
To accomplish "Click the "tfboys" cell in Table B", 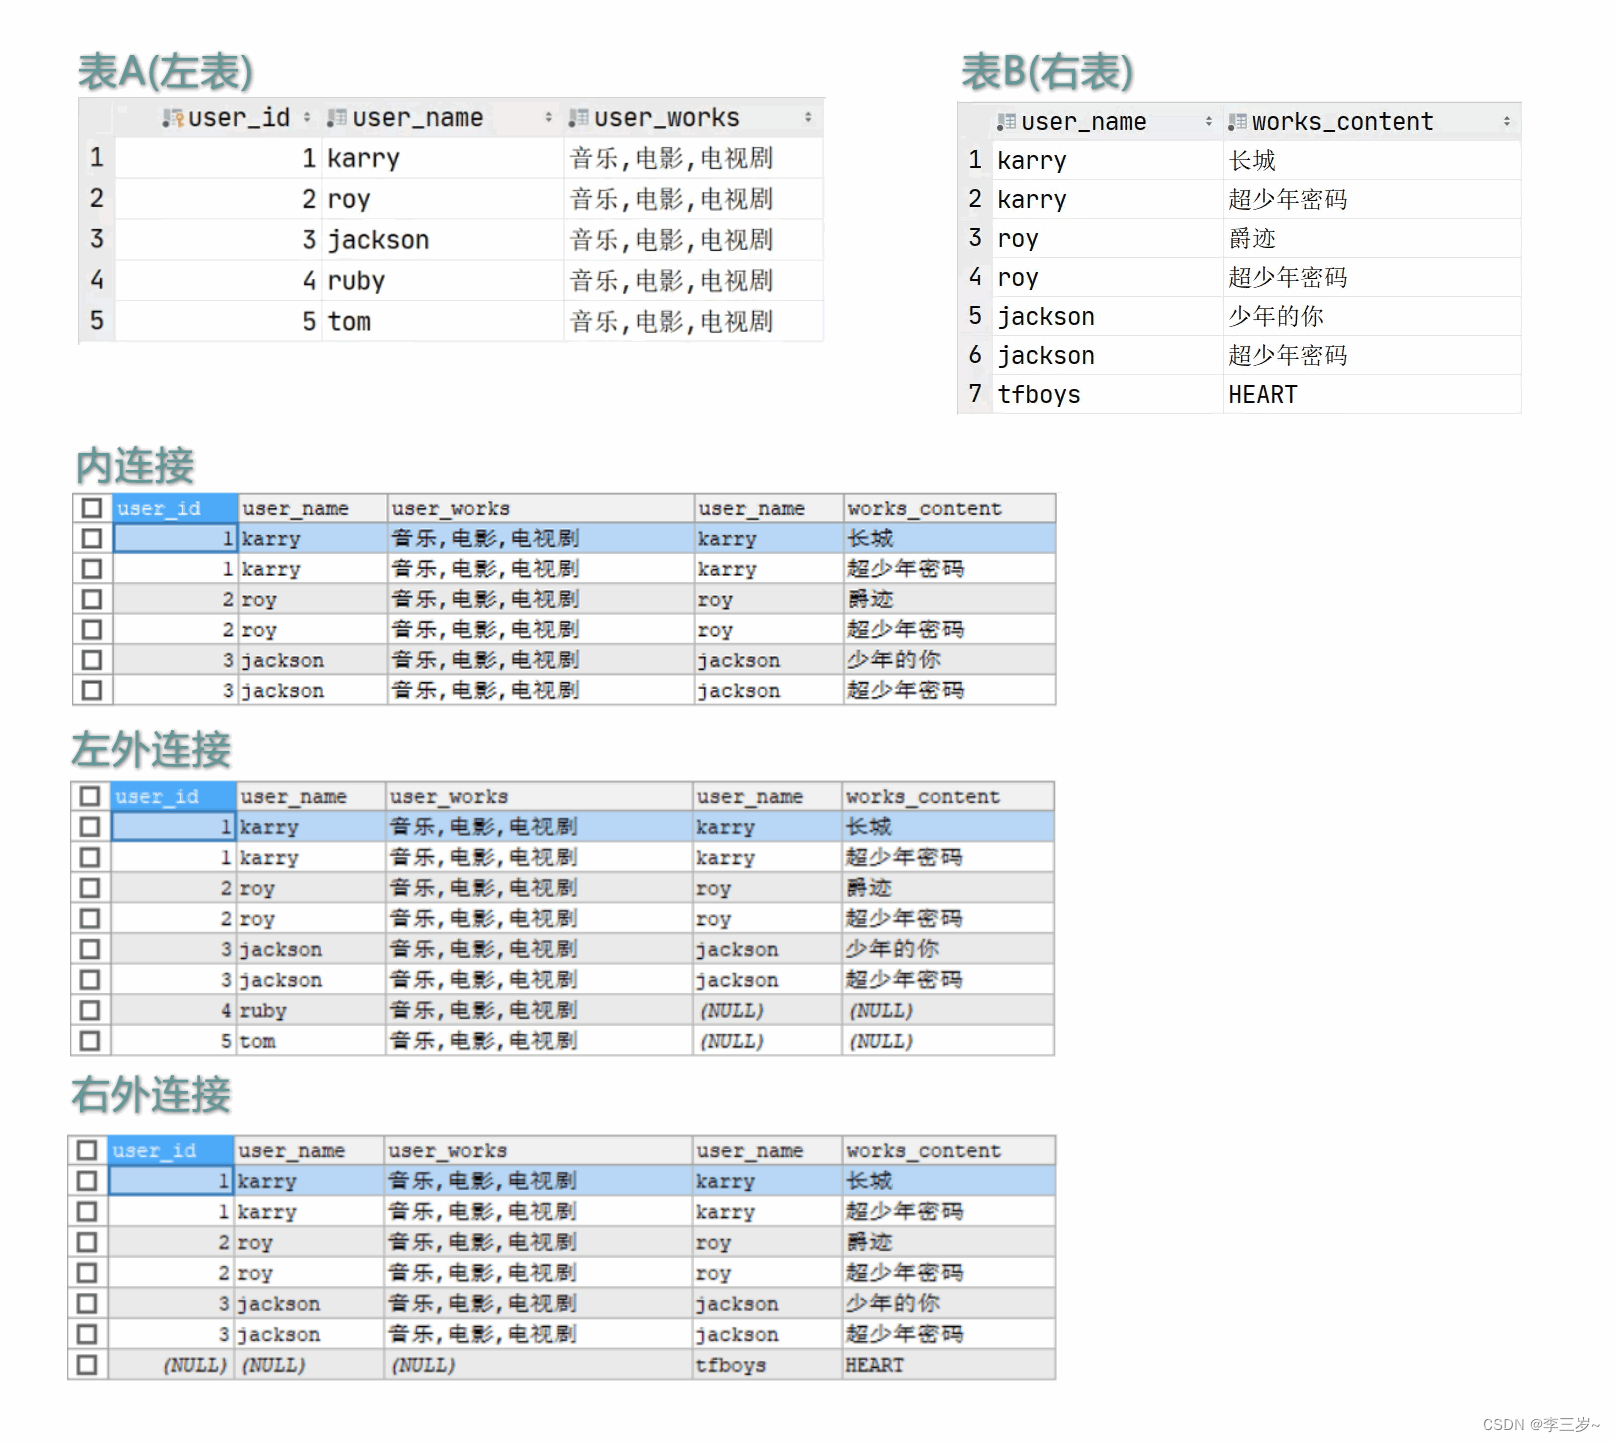I will tap(1108, 394).
